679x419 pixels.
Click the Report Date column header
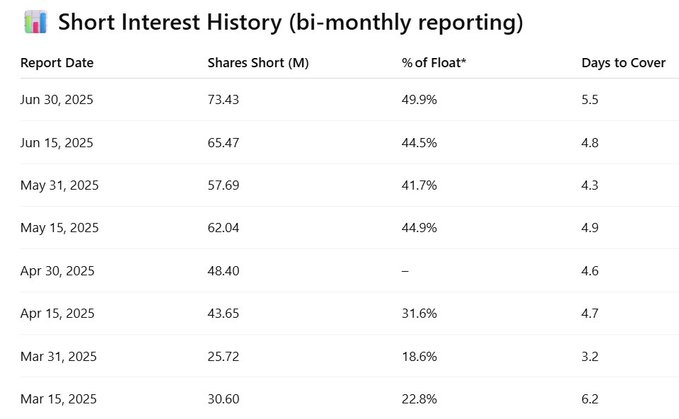(x=57, y=62)
